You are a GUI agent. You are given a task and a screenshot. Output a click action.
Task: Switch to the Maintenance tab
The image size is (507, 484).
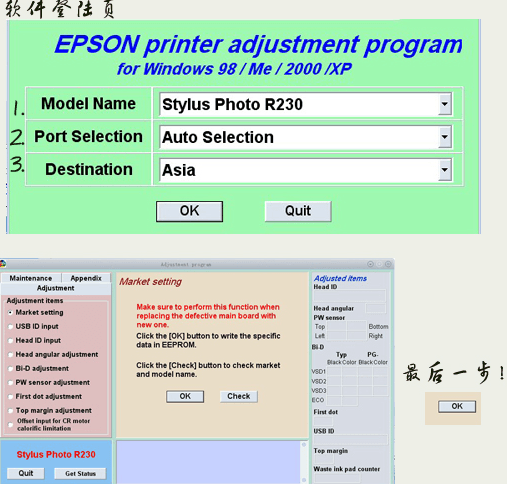click(x=31, y=278)
